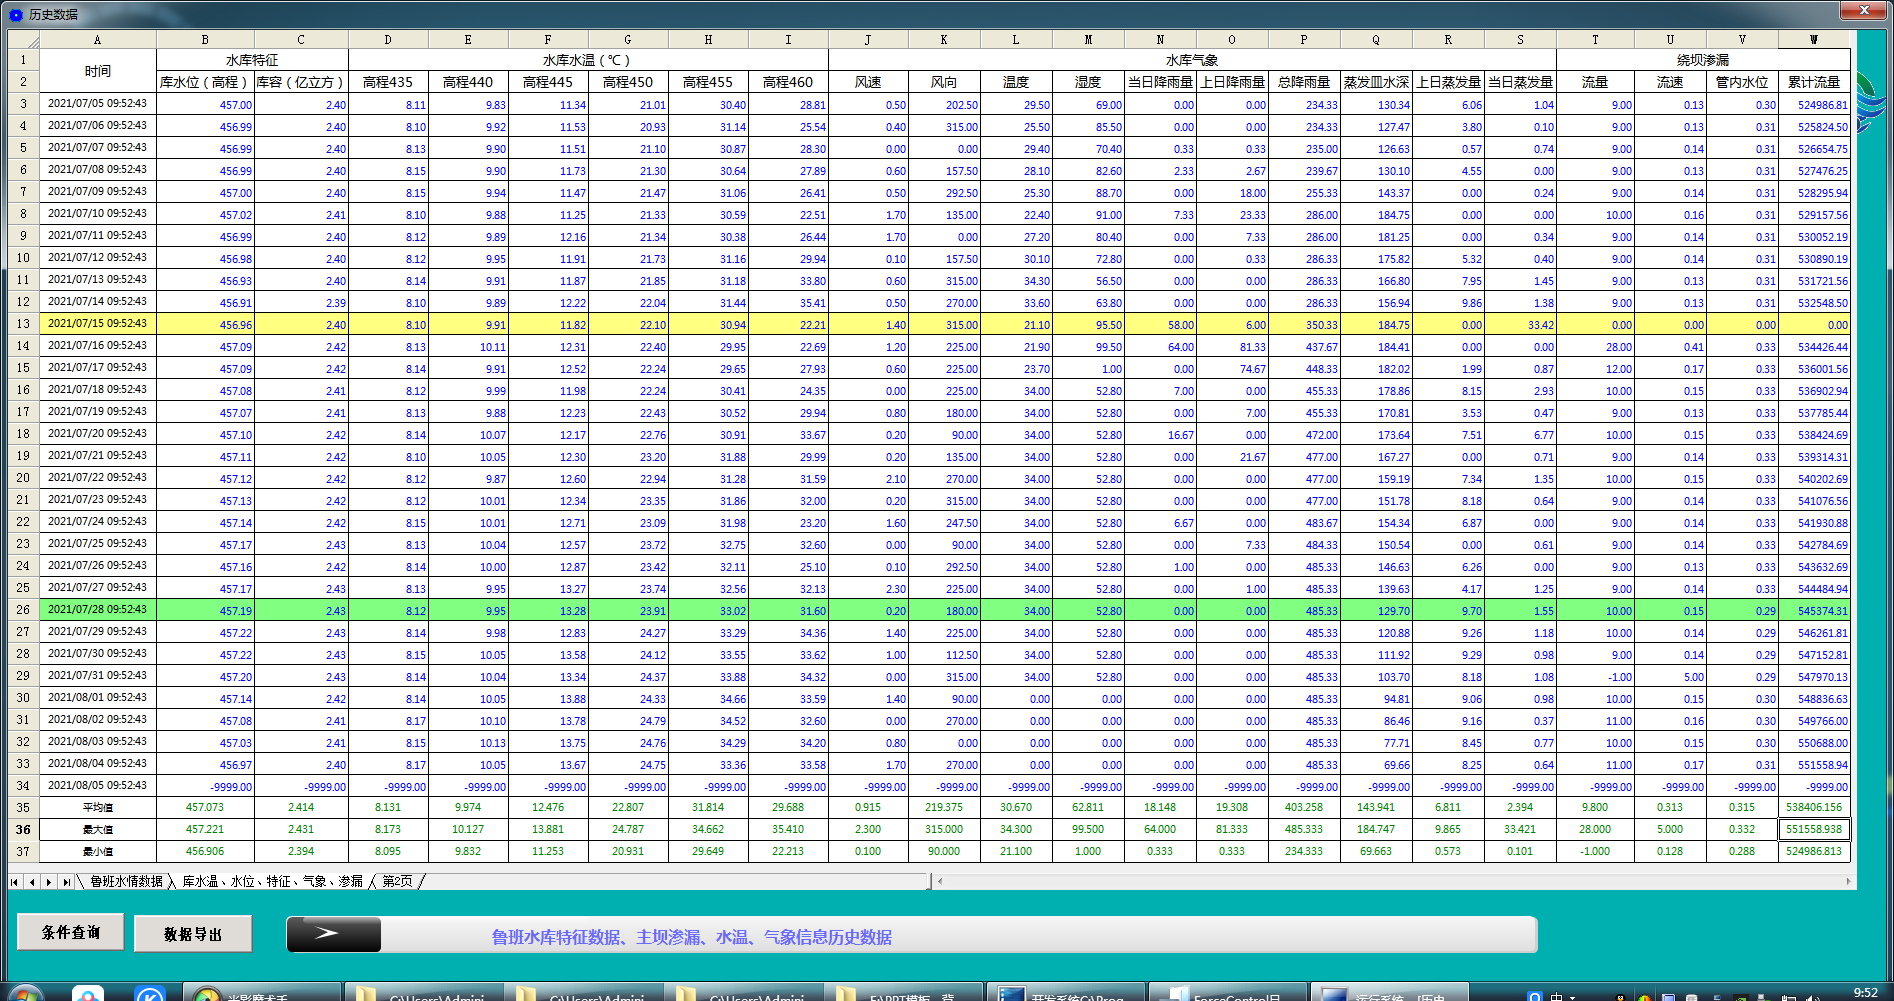This screenshot has height=1001, width=1894.
Task: Close the 历史数据 window
Action: [x=1863, y=10]
